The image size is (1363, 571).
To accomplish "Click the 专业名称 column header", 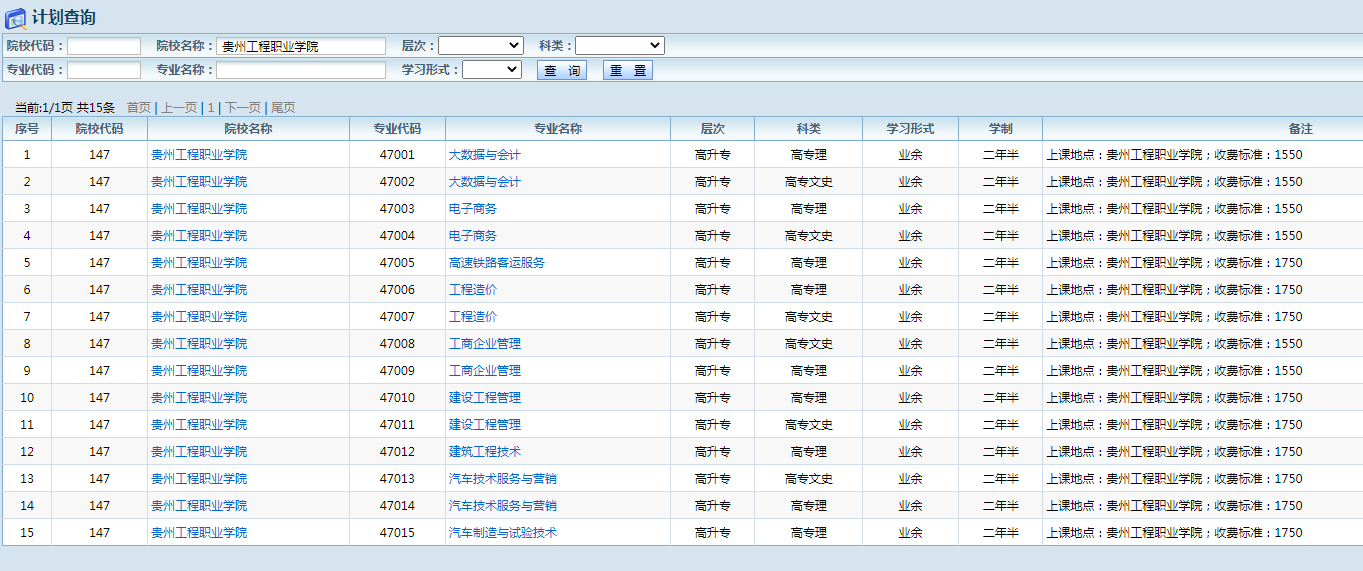I will pos(557,129).
